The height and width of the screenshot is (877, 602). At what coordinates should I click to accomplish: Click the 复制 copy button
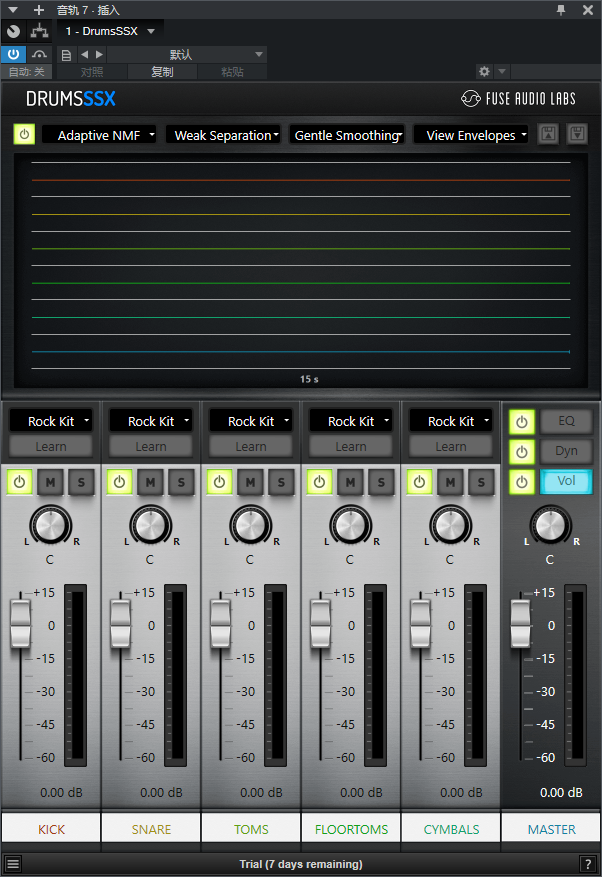click(162, 72)
